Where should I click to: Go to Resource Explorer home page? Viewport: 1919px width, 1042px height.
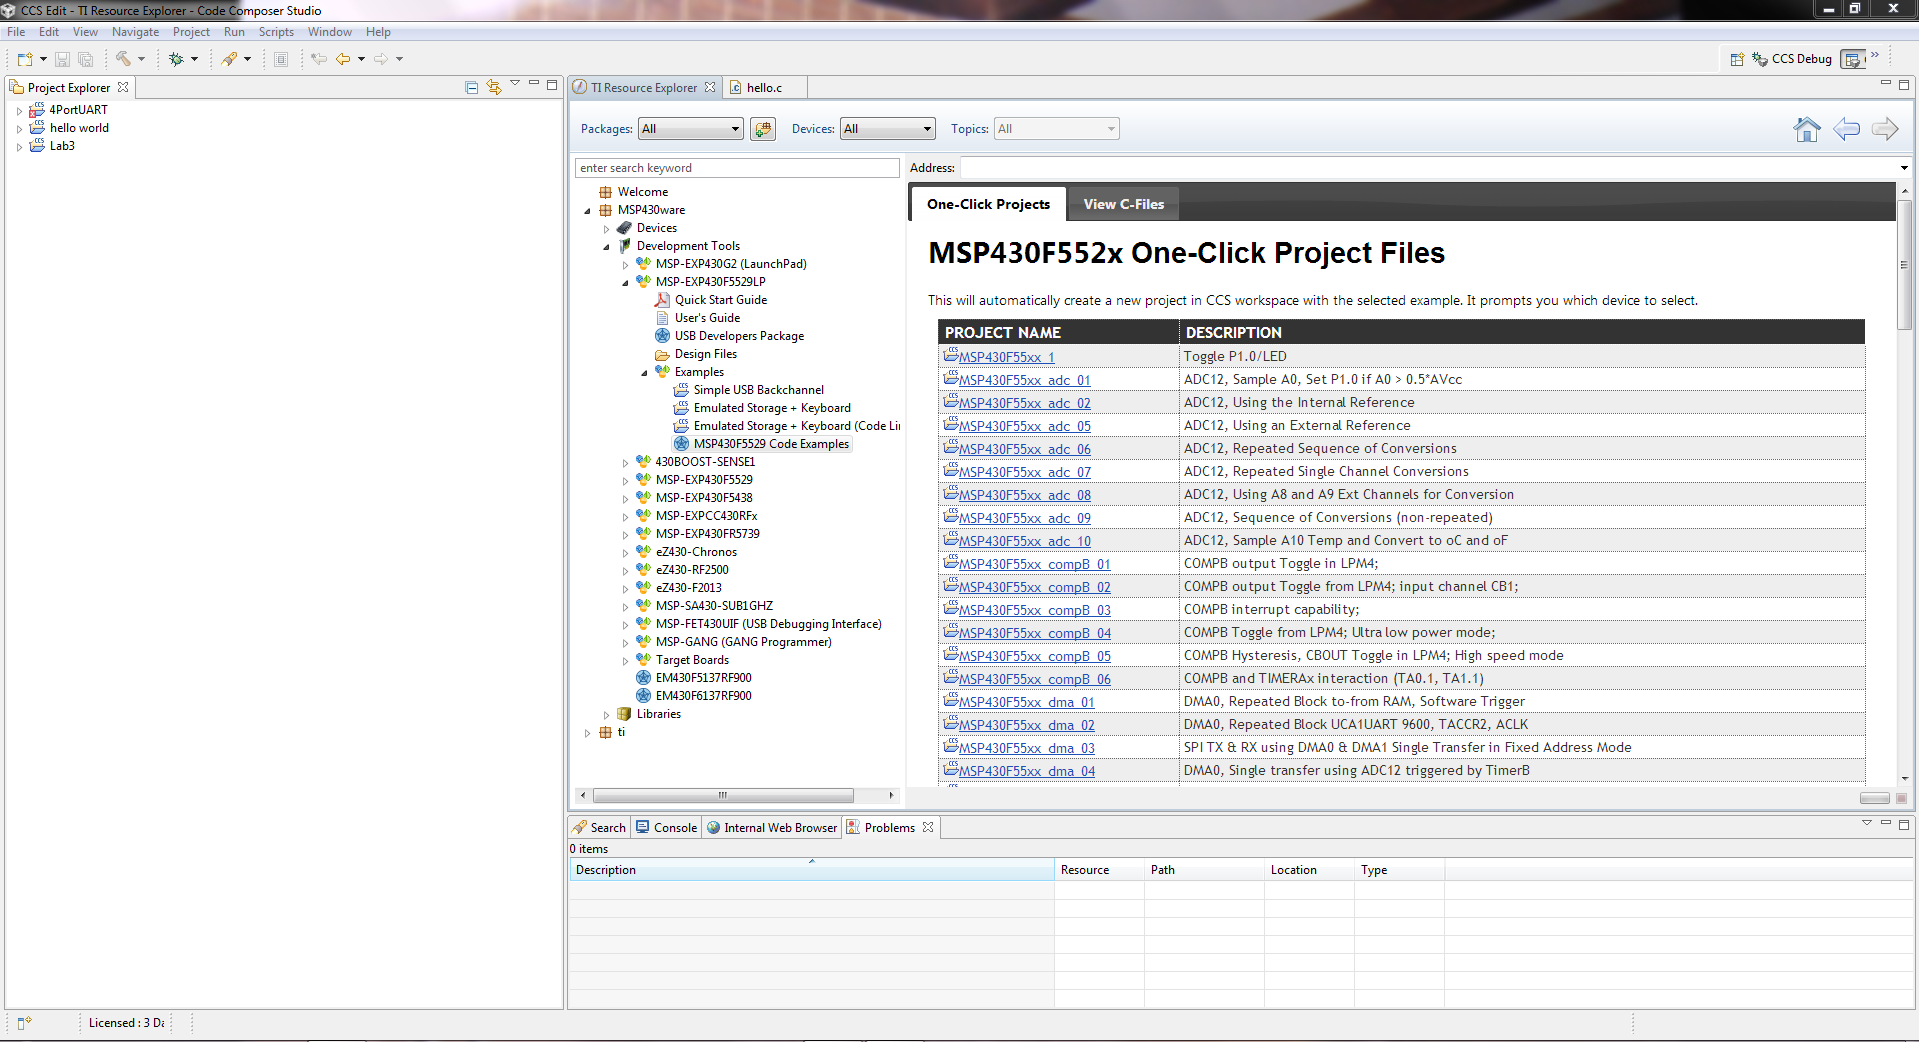click(x=1807, y=129)
